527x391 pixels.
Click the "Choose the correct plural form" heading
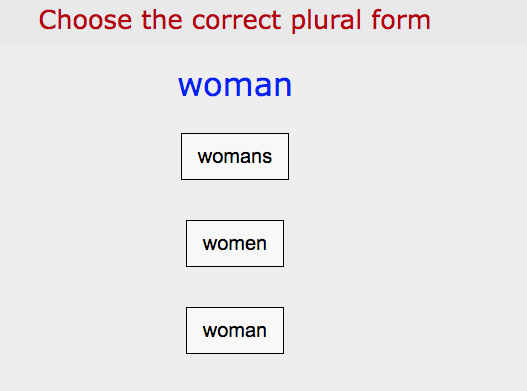(235, 20)
